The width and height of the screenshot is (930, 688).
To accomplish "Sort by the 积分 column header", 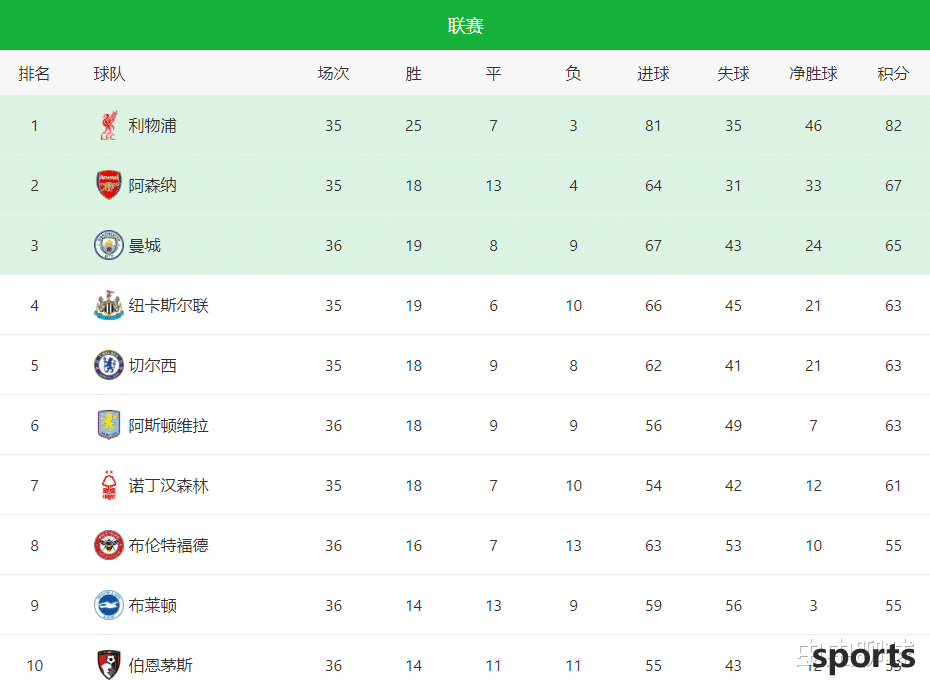I will coord(893,74).
